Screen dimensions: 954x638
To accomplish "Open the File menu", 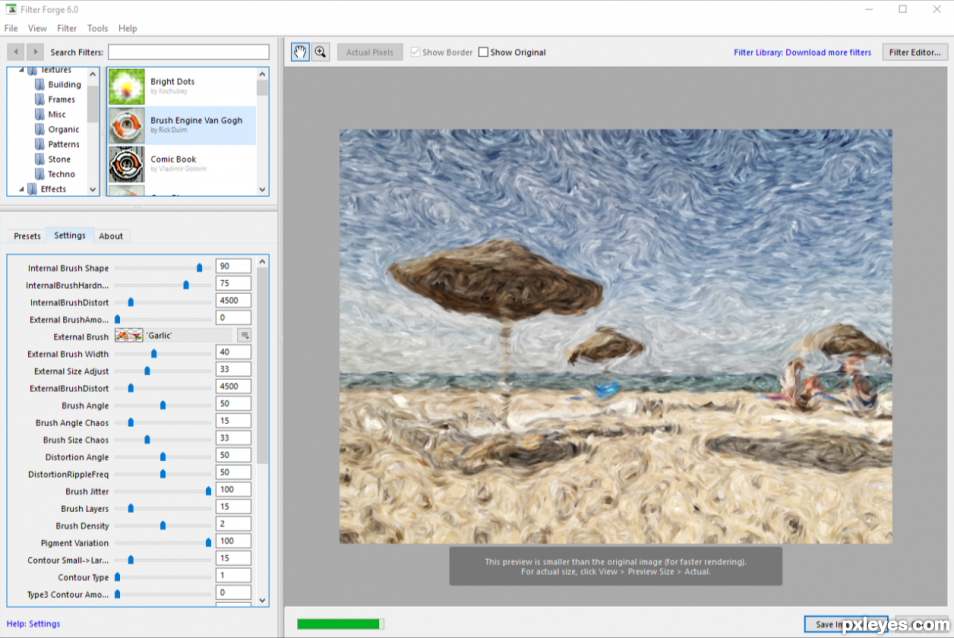I will coord(11,29).
